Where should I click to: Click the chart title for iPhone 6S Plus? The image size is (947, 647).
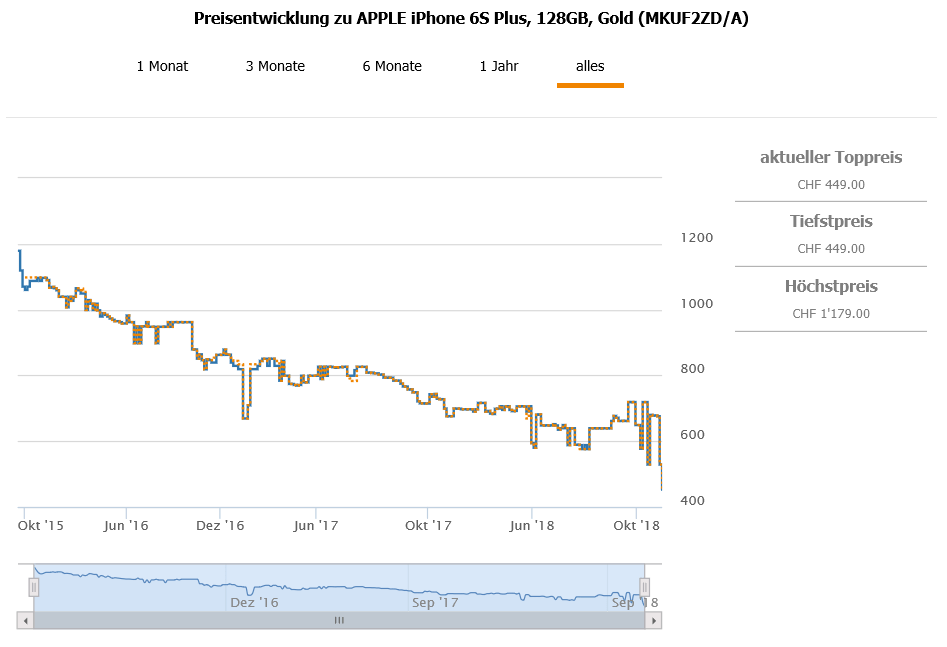pyautogui.click(x=471, y=19)
